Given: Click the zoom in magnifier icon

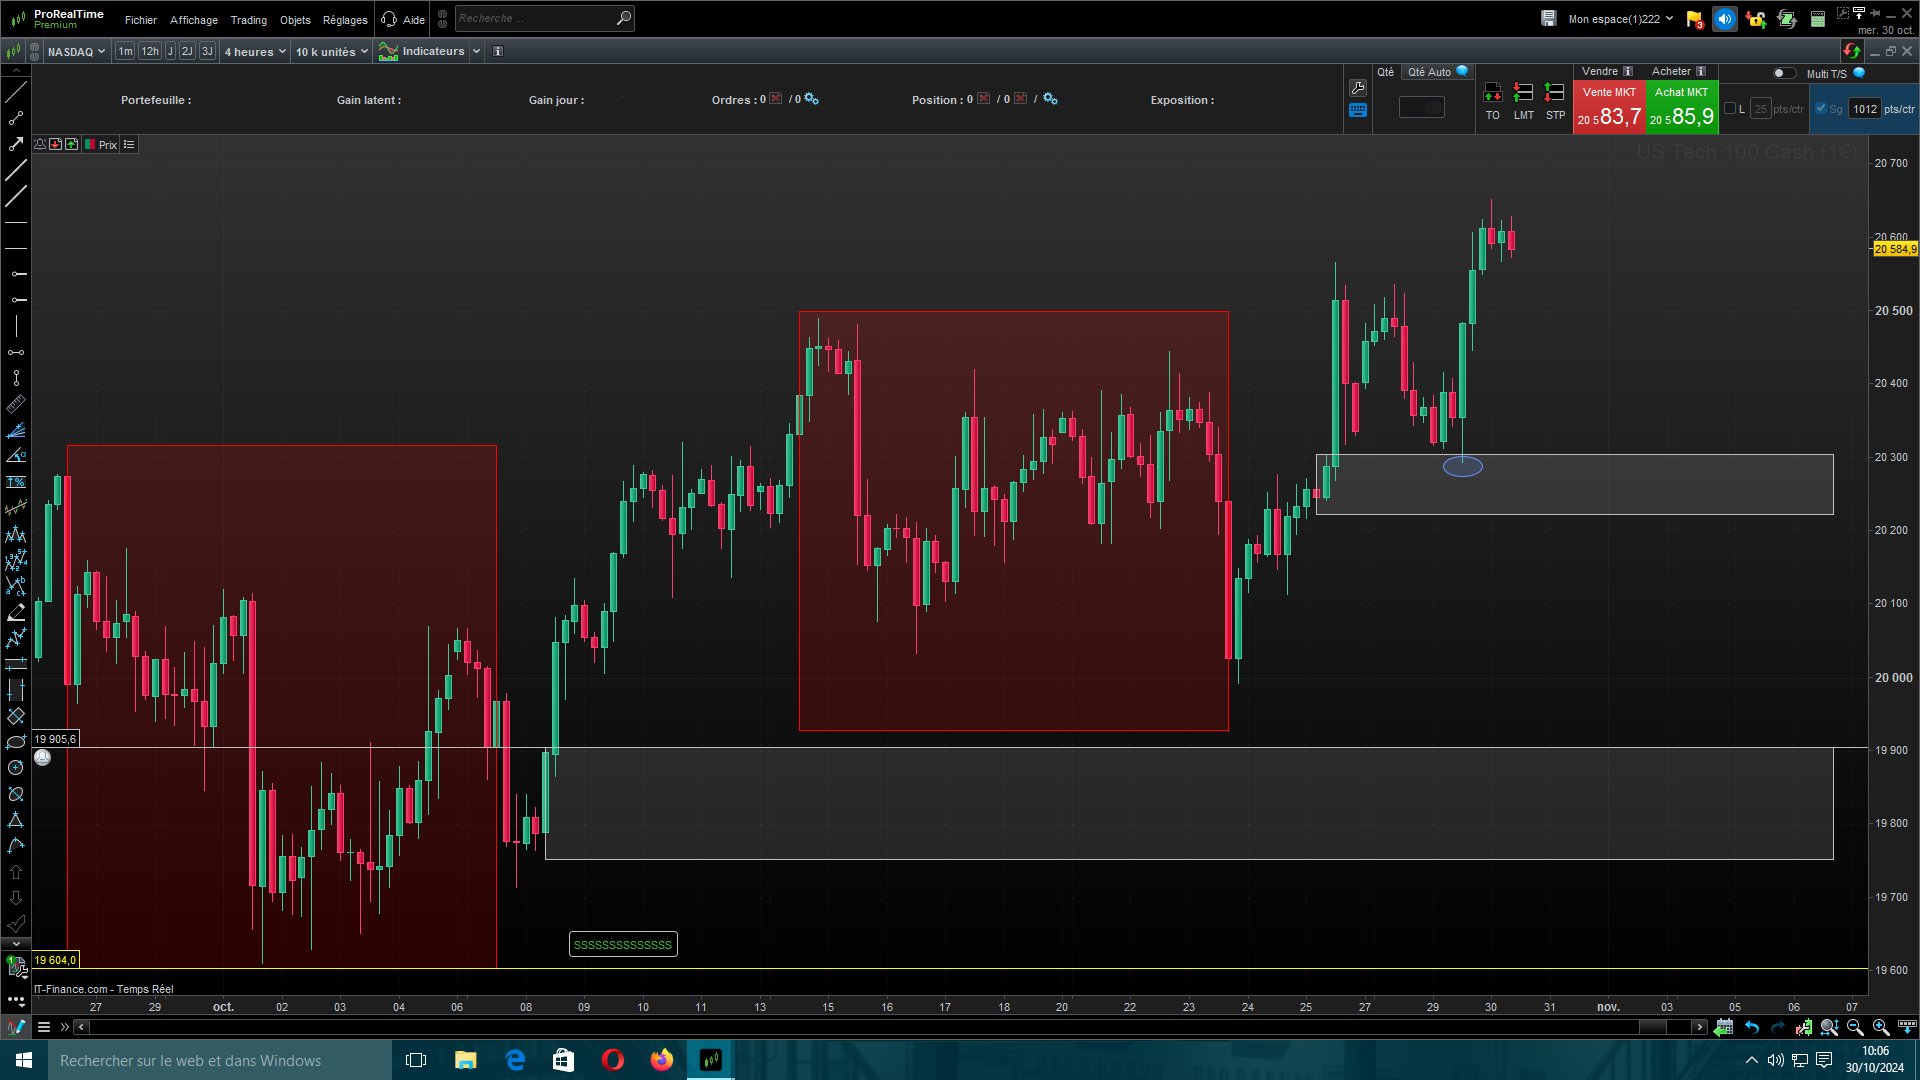Looking at the screenshot, I should coord(1880,1027).
